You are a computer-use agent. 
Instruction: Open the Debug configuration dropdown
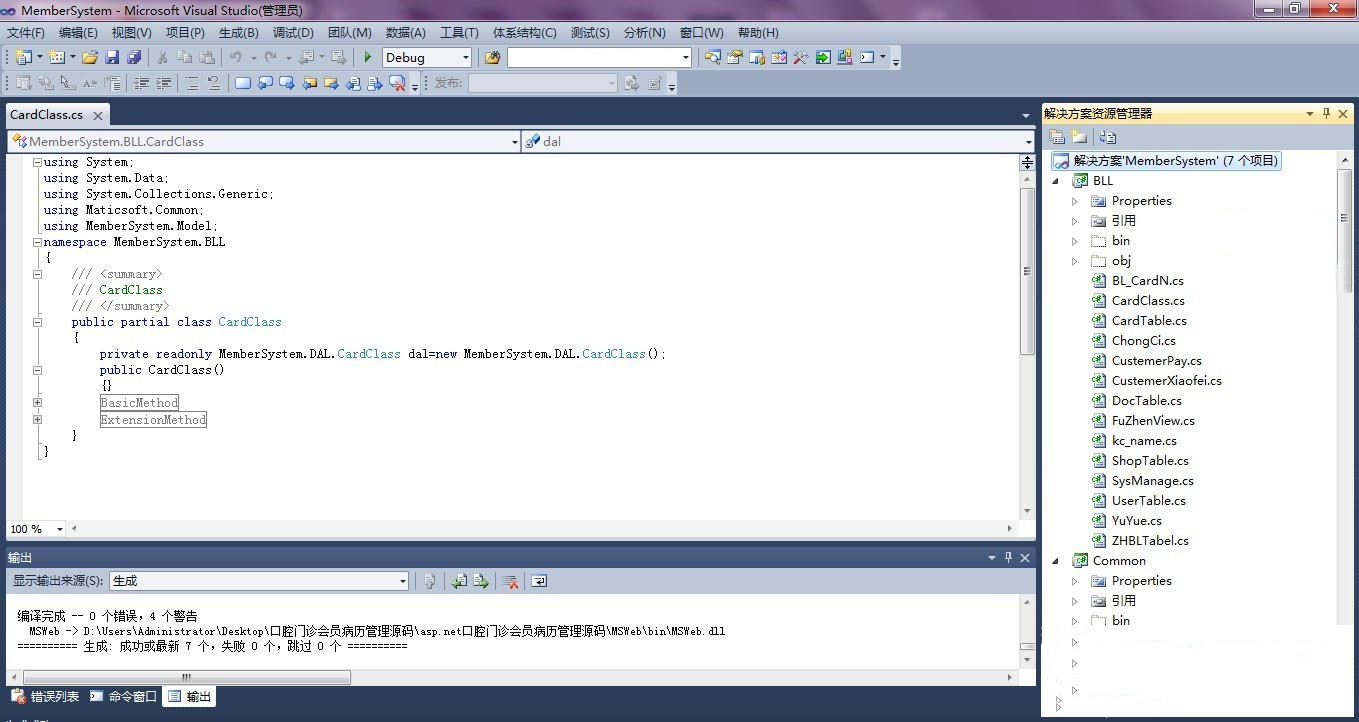465,58
